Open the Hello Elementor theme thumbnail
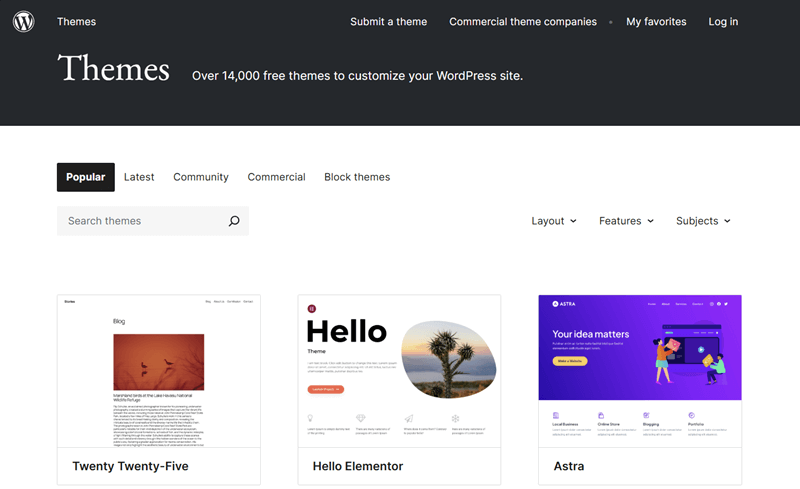This screenshot has height=489, width=800. tap(399, 371)
